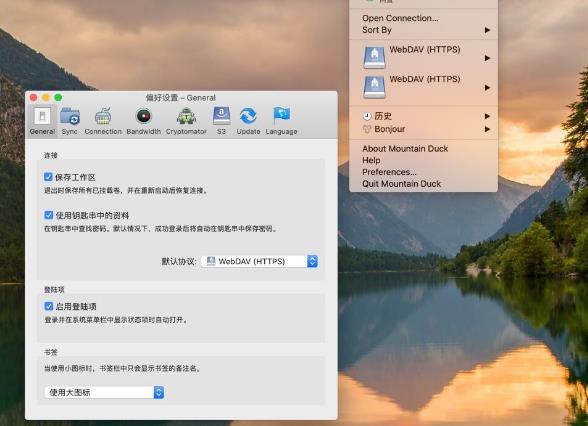588x426 pixels.
Task: Choose Preferences… from the menu
Action: [389, 172]
